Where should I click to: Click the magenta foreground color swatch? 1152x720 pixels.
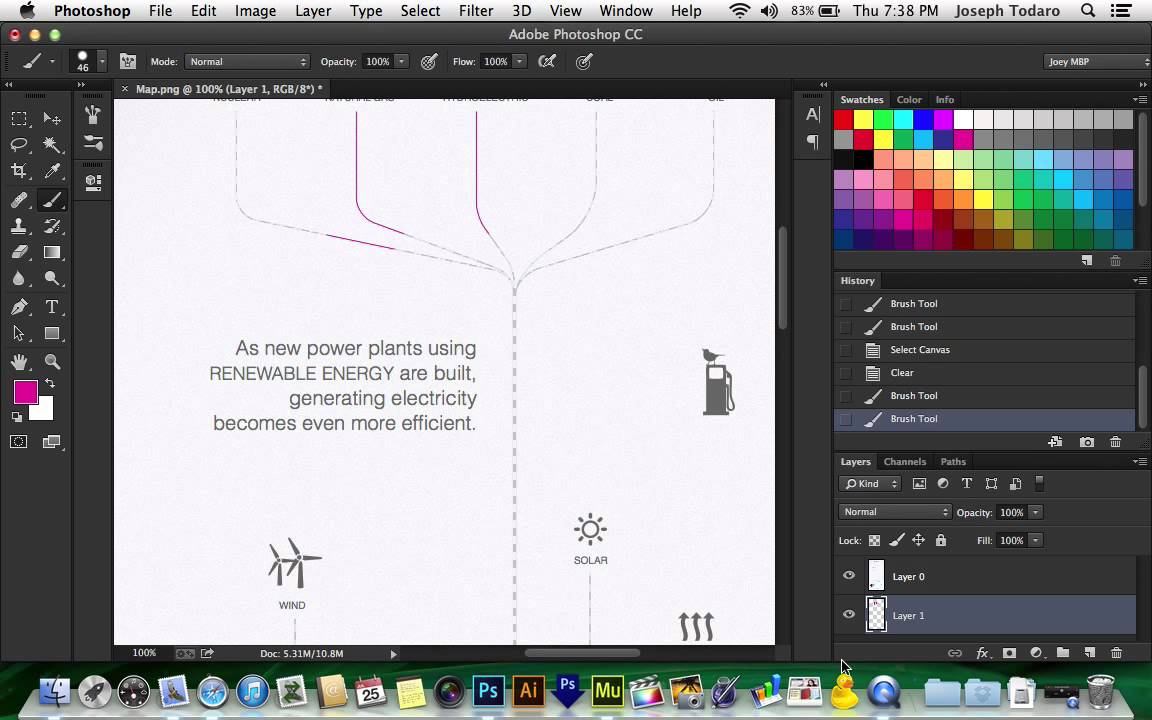(x=26, y=392)
